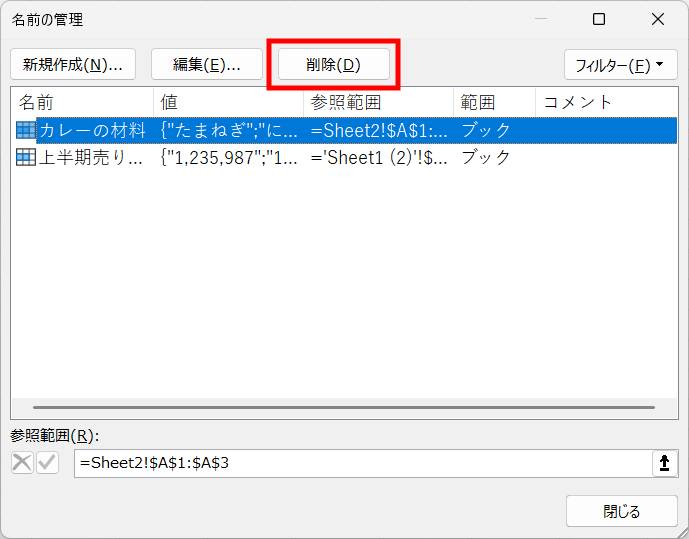Sort by the 名前 column header
The height and width of the screenshot is (539, 689).
(x=82, y=102)
